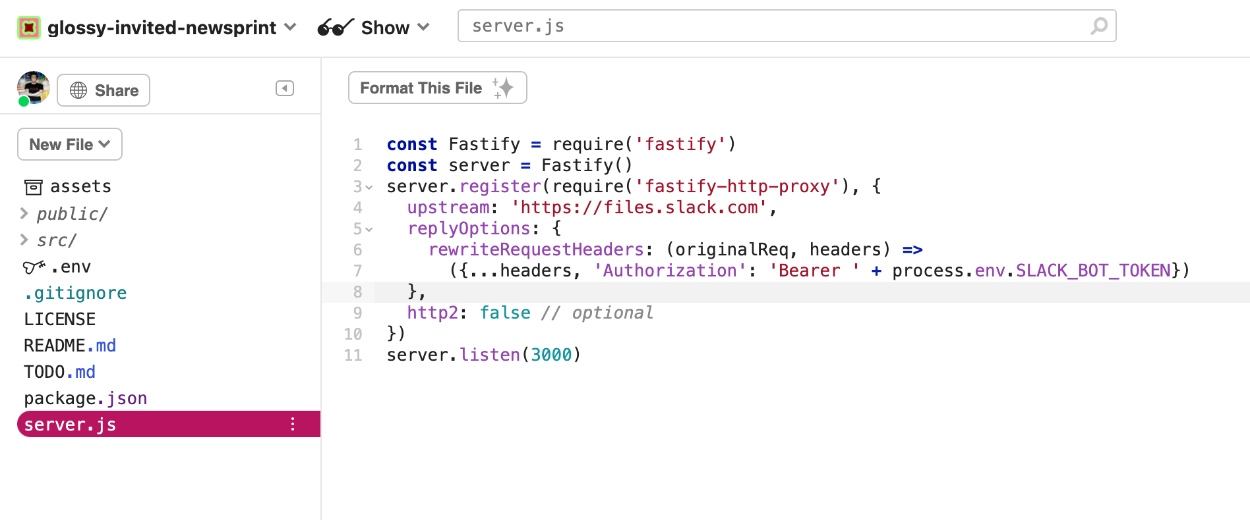Open server.js file options menu
Screen dimensions: 1250x520
coord(293,424)
